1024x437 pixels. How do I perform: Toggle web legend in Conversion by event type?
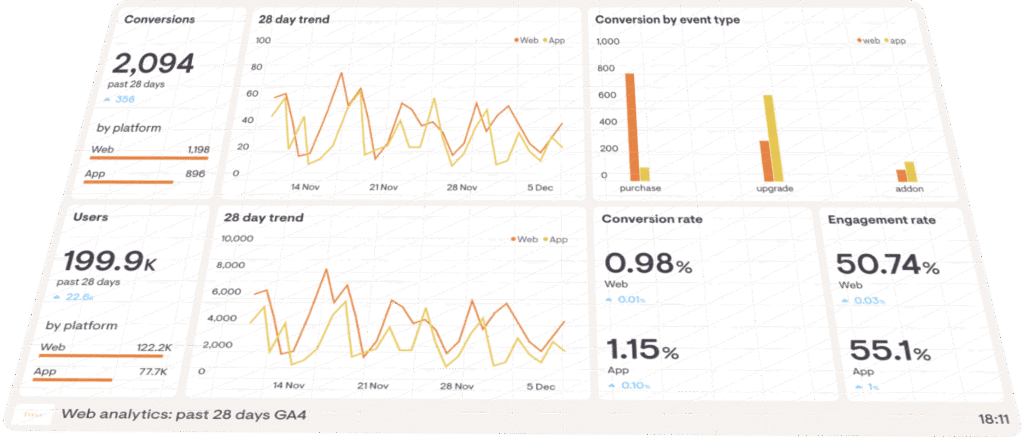868,40
